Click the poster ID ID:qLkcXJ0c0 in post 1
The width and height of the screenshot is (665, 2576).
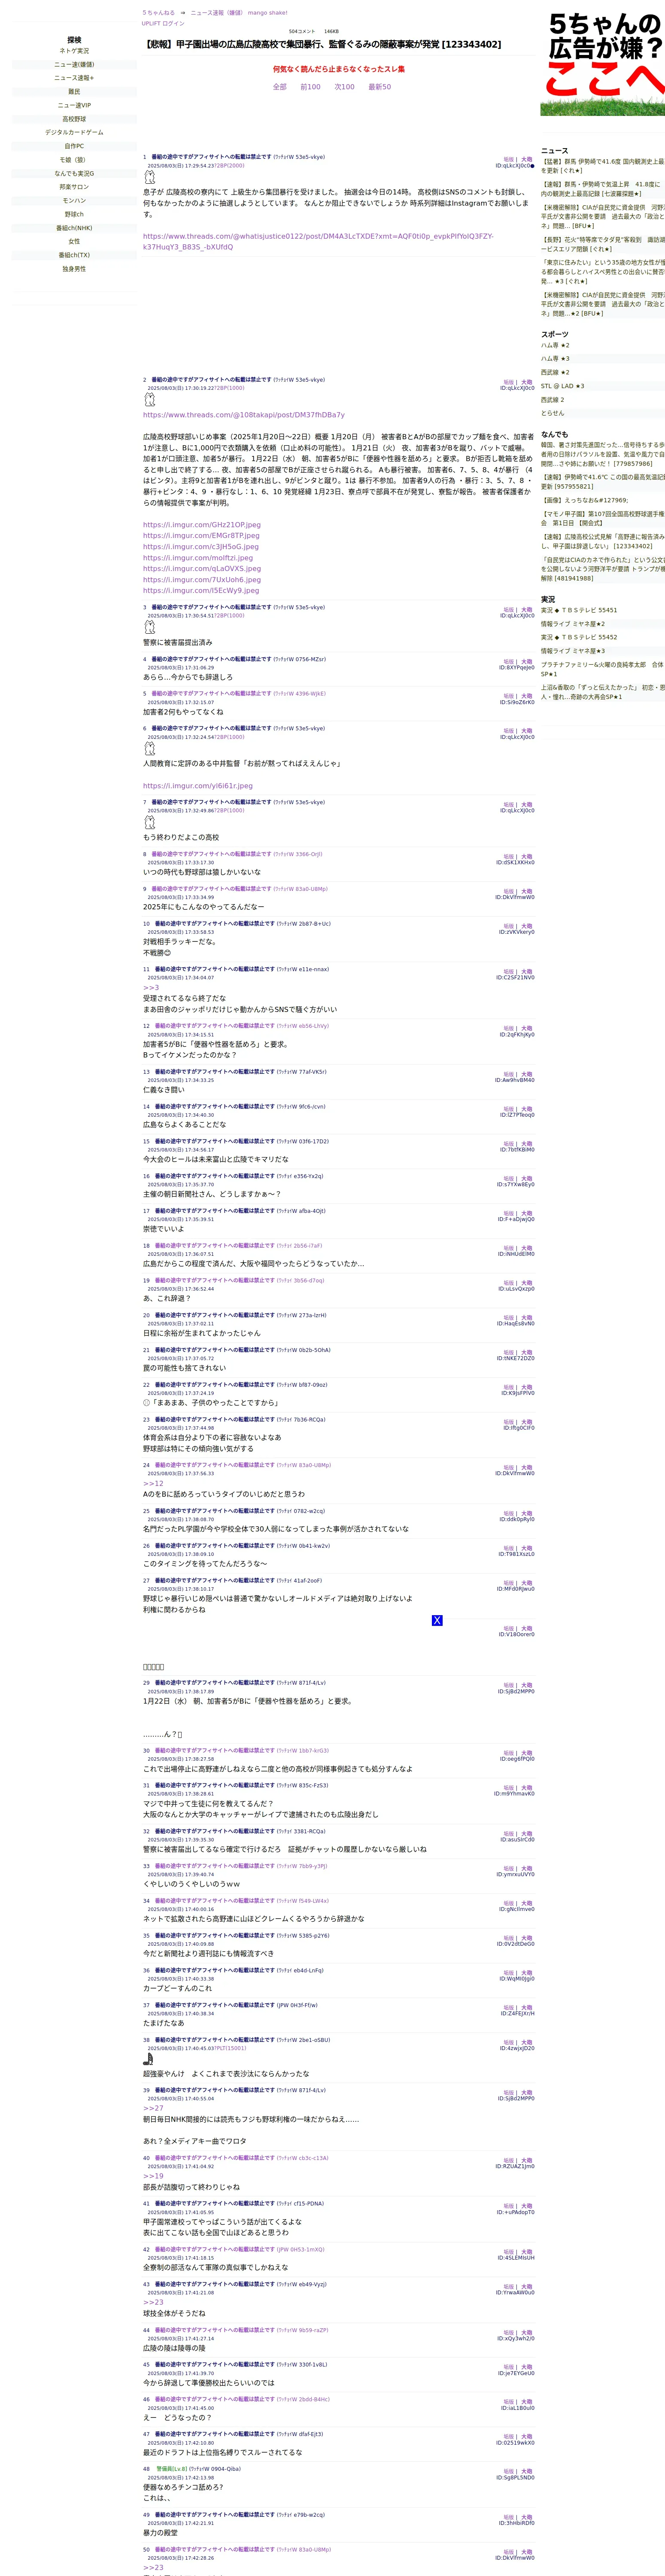(x=514, y=166)
